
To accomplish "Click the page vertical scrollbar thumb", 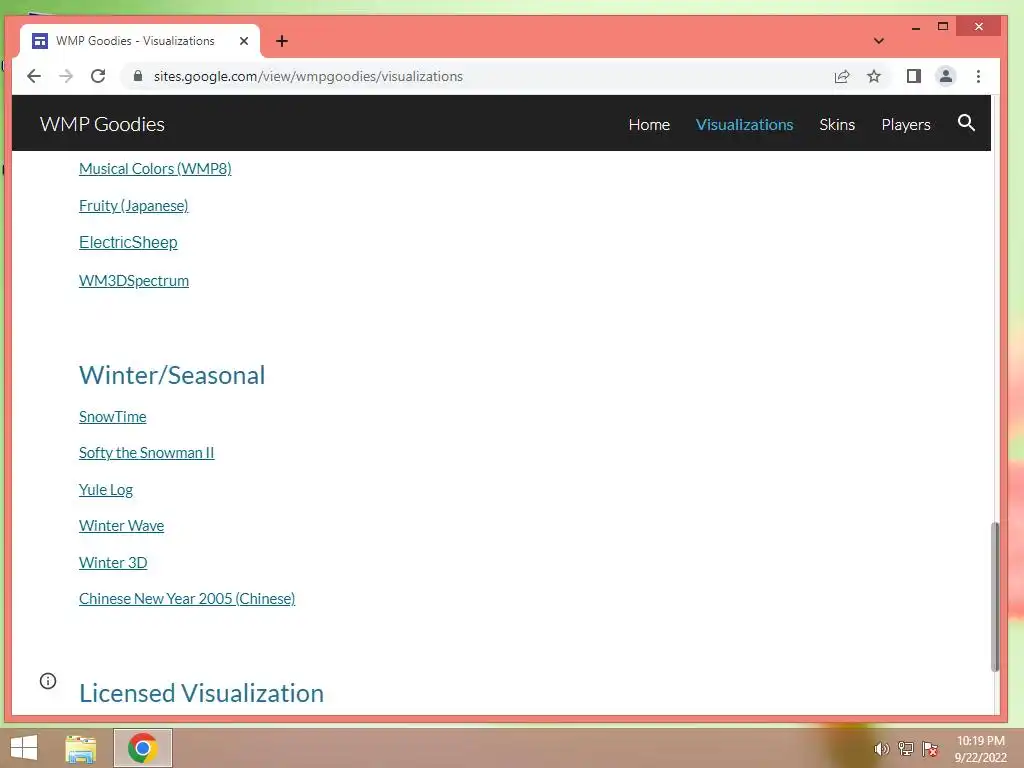I will pos(995,597).
